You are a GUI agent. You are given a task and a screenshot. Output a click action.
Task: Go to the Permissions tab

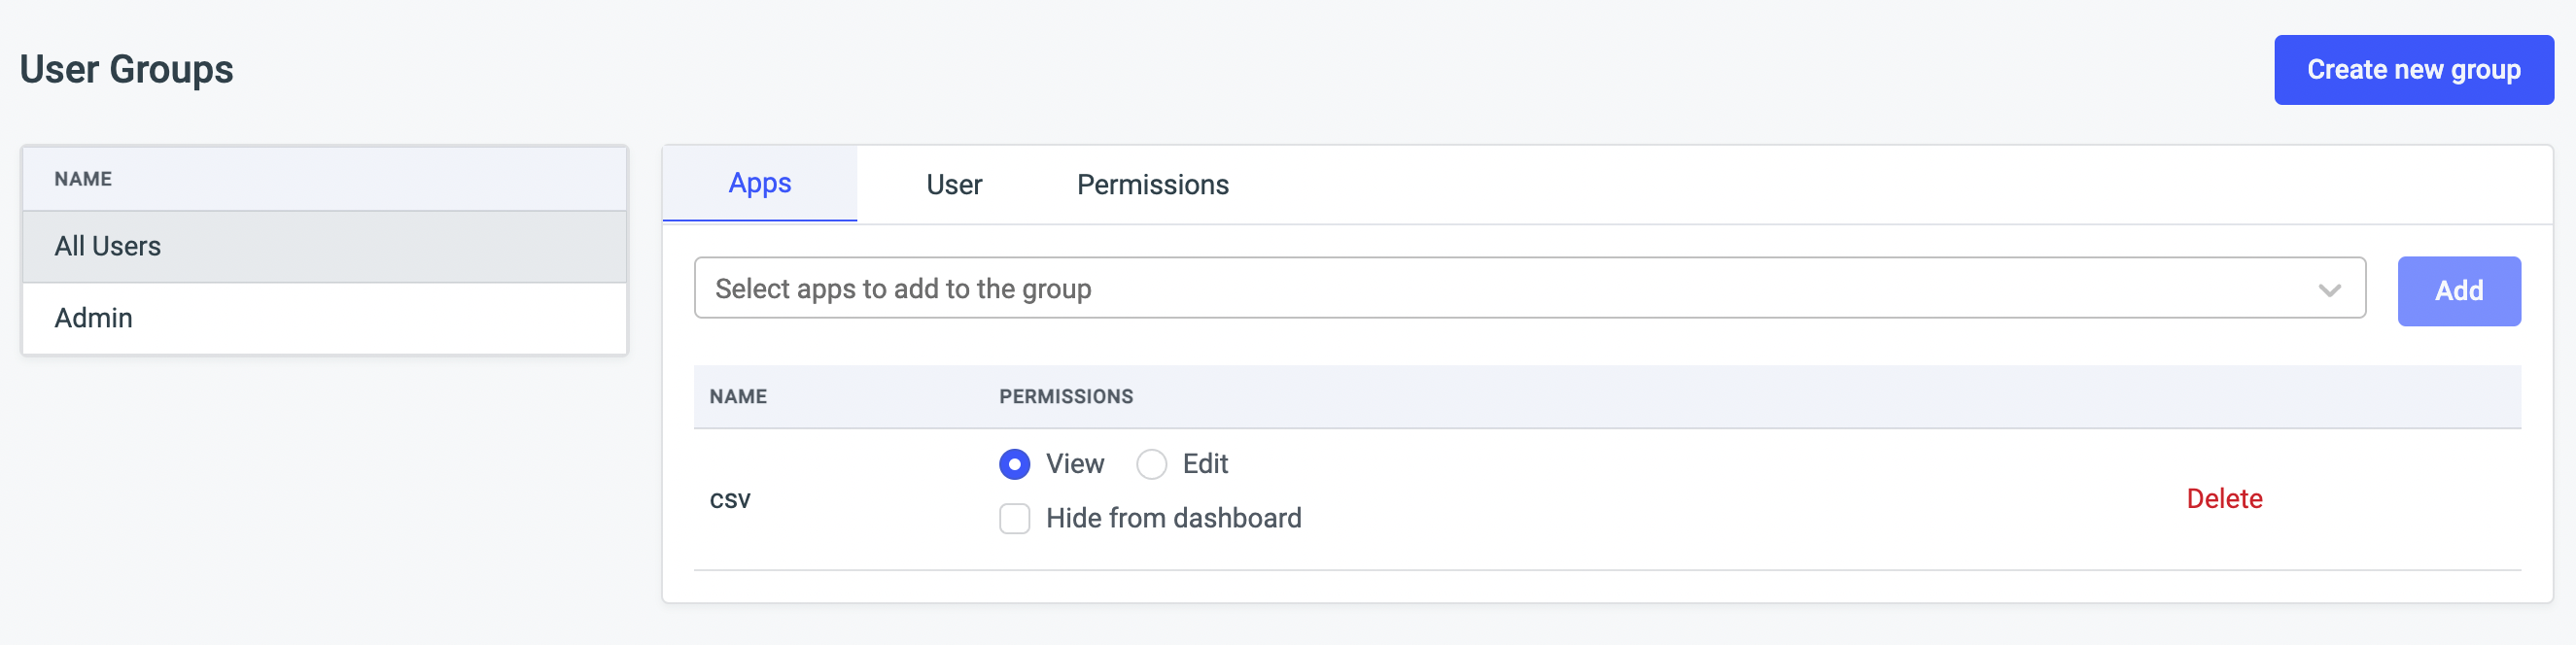pyautogui.click(x=1151, y=185)
